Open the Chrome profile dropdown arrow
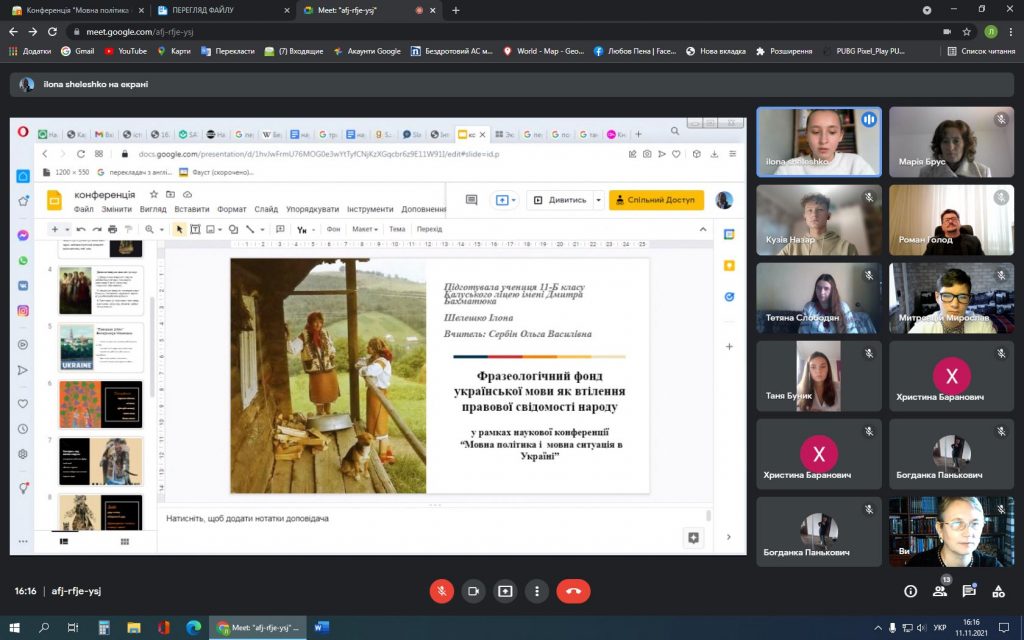Viewport: 1024px width, 640px height. (x=927, y=10)
